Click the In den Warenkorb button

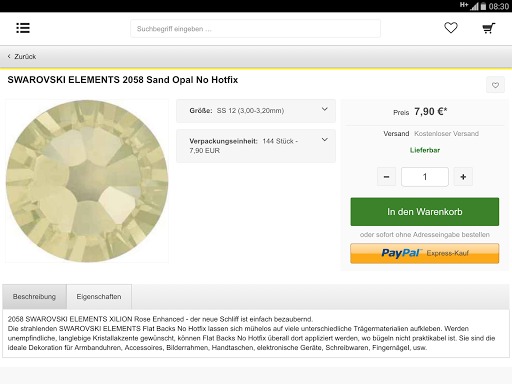point(425,212)
